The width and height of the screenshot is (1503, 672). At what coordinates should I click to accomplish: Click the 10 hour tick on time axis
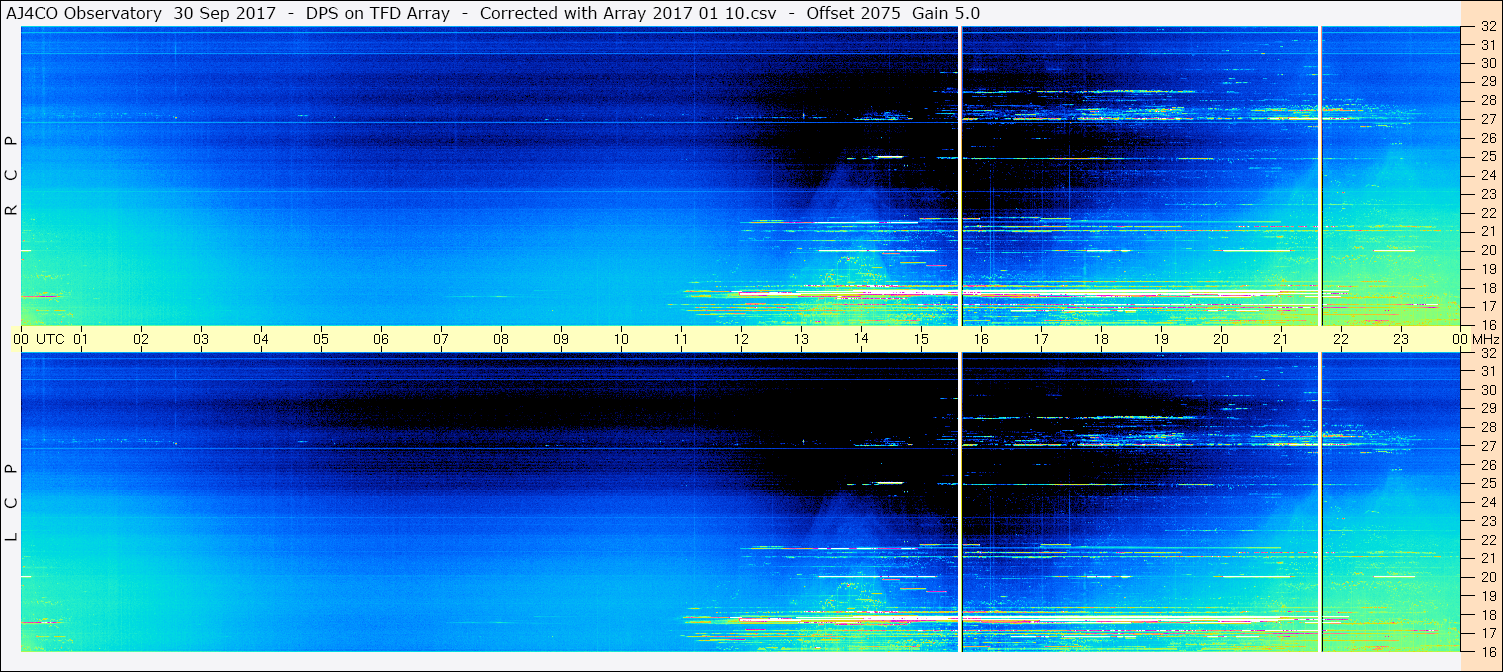[621, 339]
